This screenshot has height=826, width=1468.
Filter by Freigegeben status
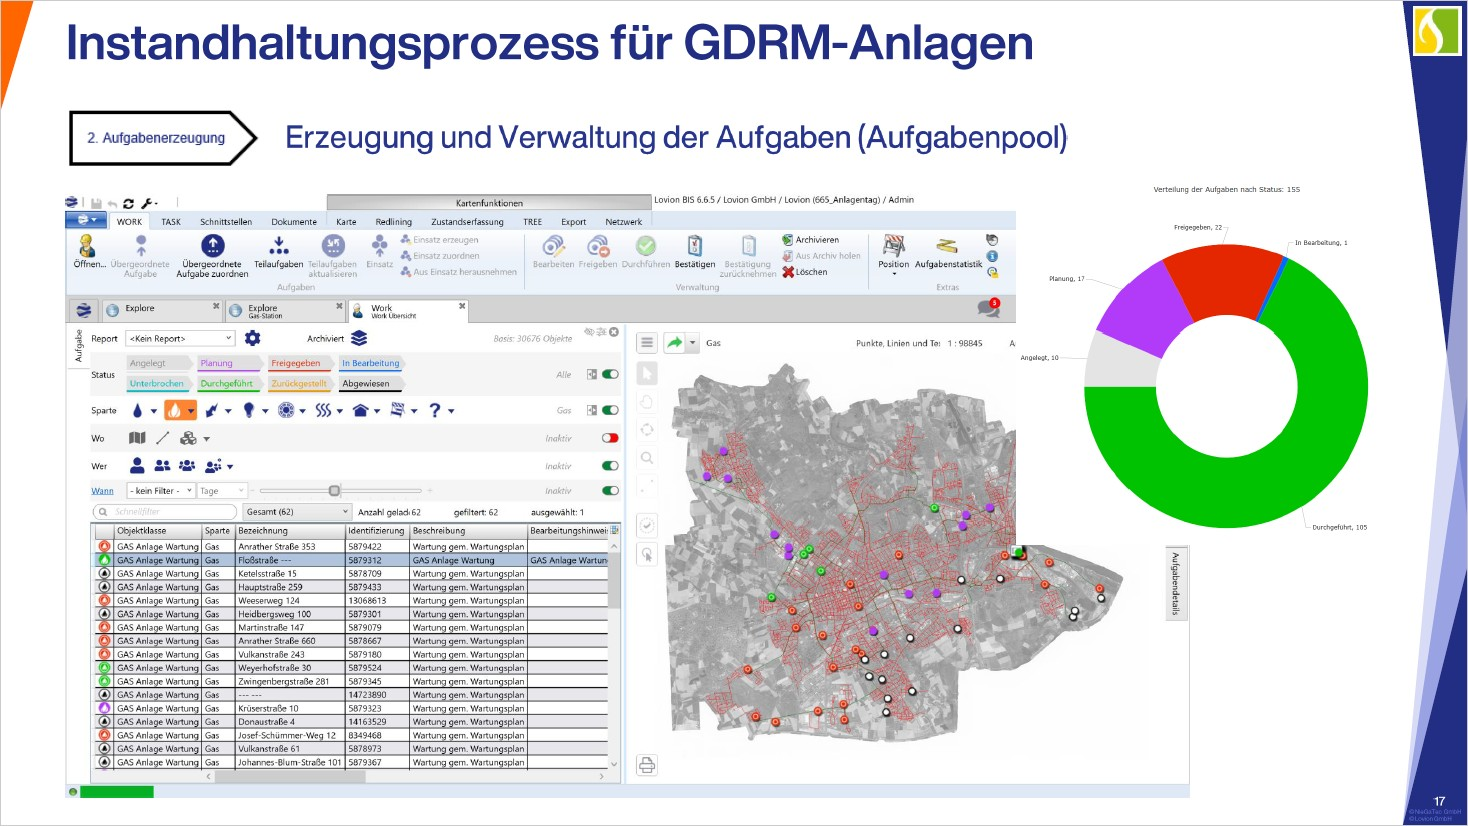(x=295, y=364)
